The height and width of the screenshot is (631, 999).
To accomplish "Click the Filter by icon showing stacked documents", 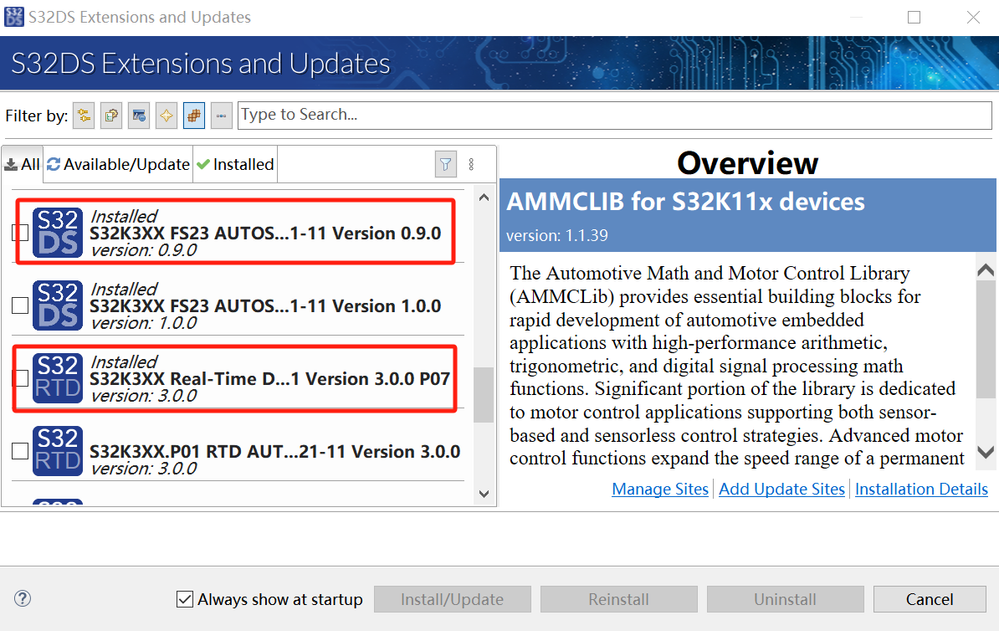I will tap(111, 115).
